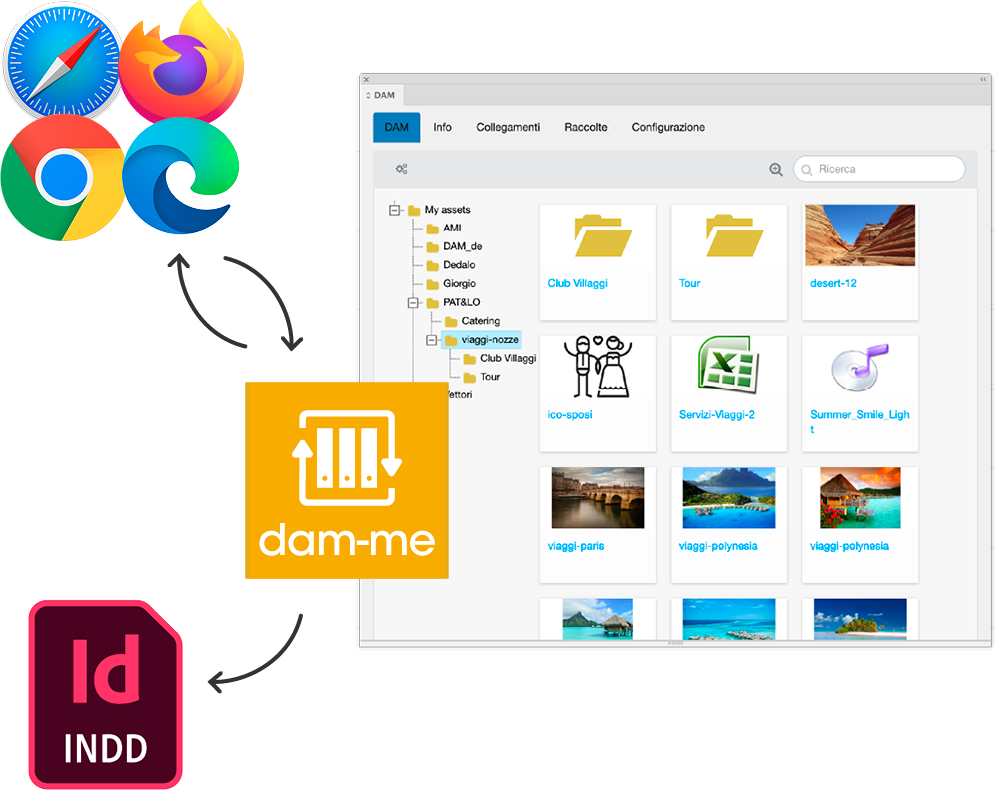Click the My assets root folder
The image size is (1000, 800).
pos(439,210)
